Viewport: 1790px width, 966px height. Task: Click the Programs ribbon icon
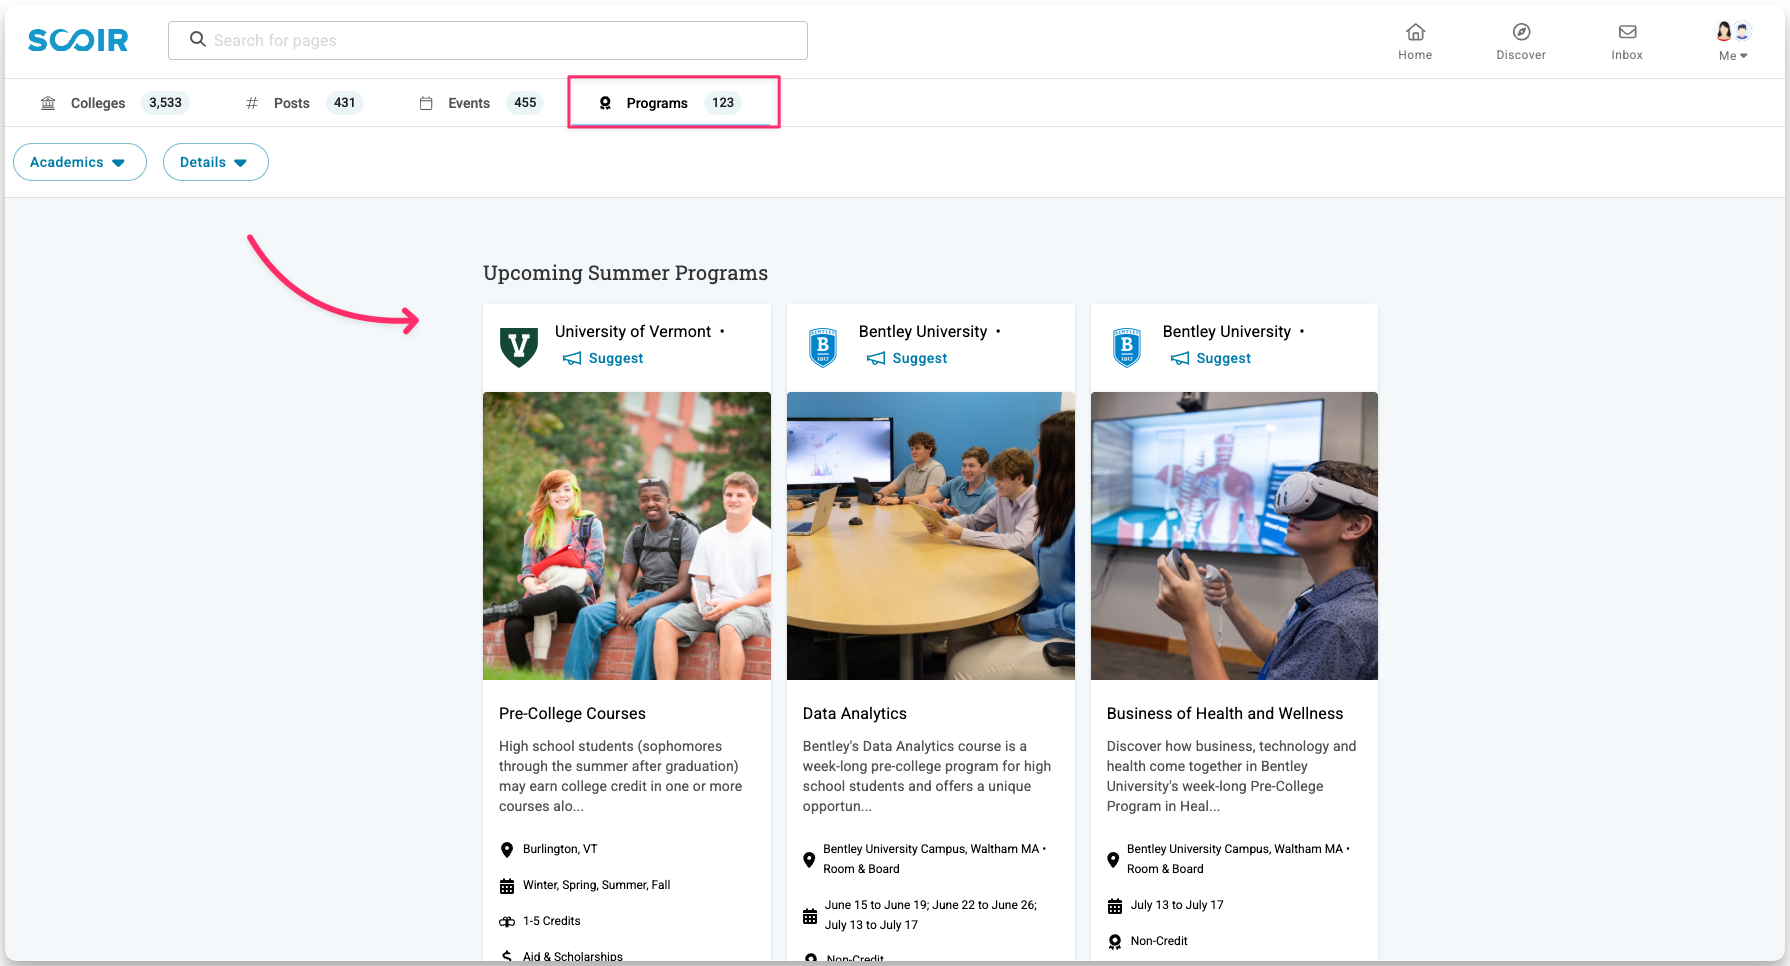[x=605, y=103]
